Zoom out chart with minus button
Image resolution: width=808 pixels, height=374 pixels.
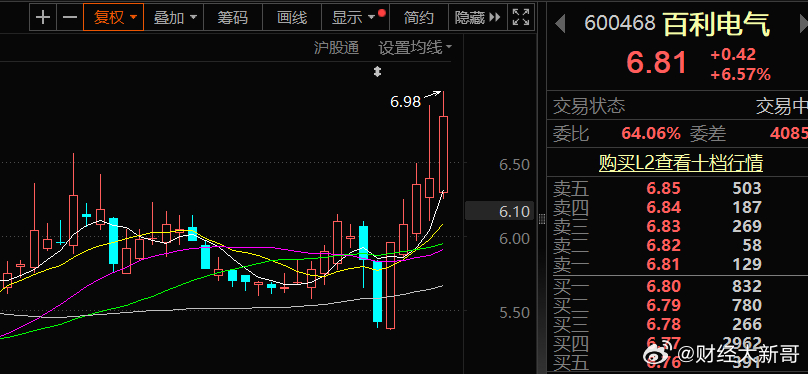[x=70, y=18]
